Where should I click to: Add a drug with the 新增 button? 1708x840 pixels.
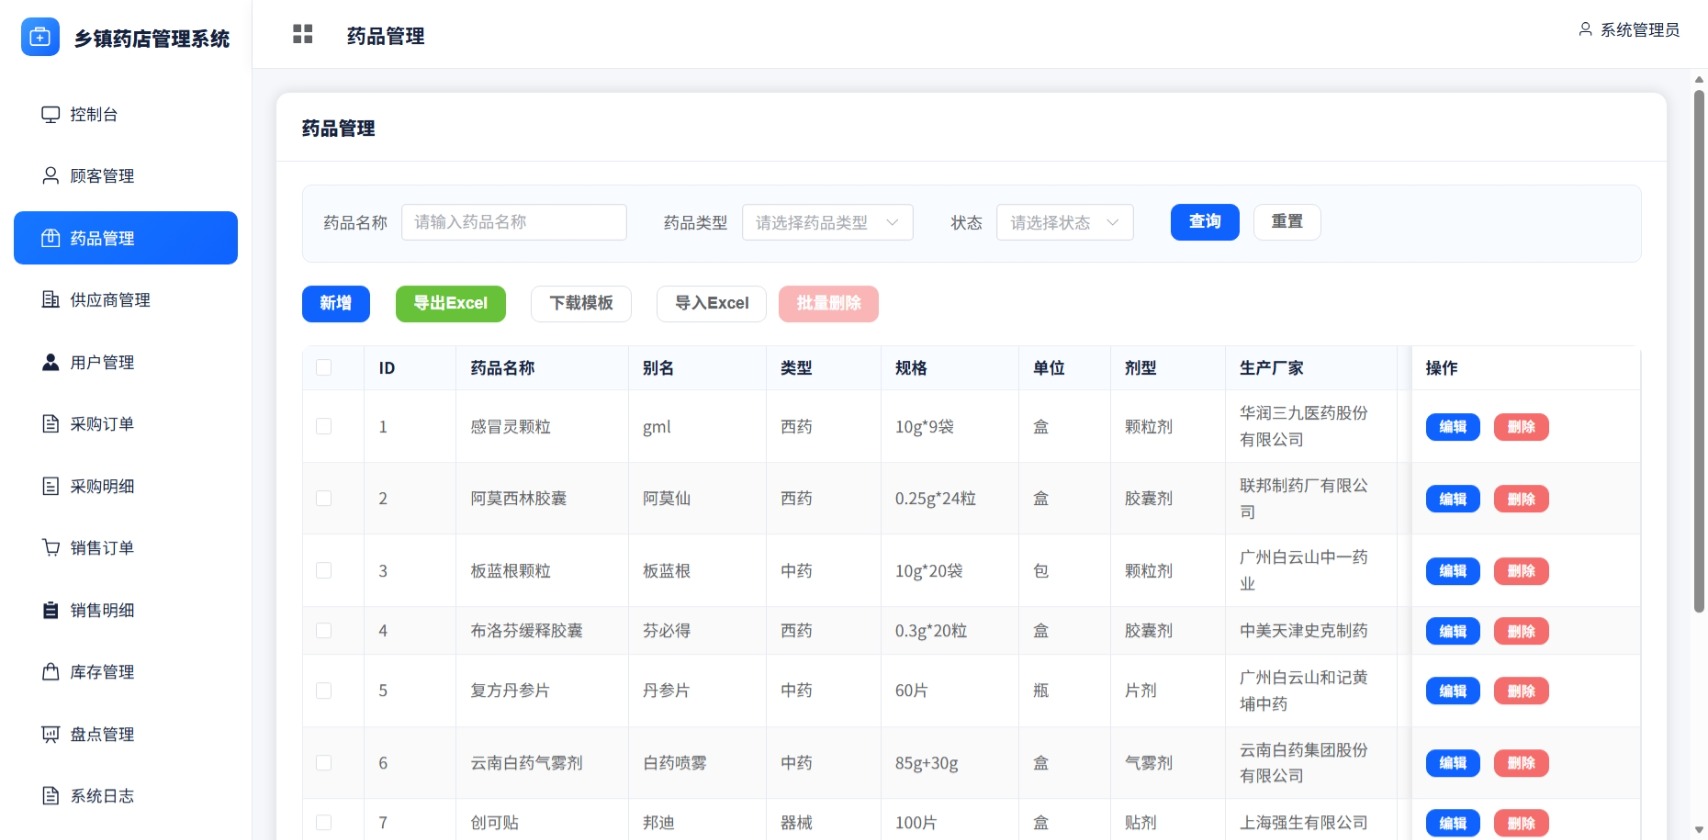336,304
